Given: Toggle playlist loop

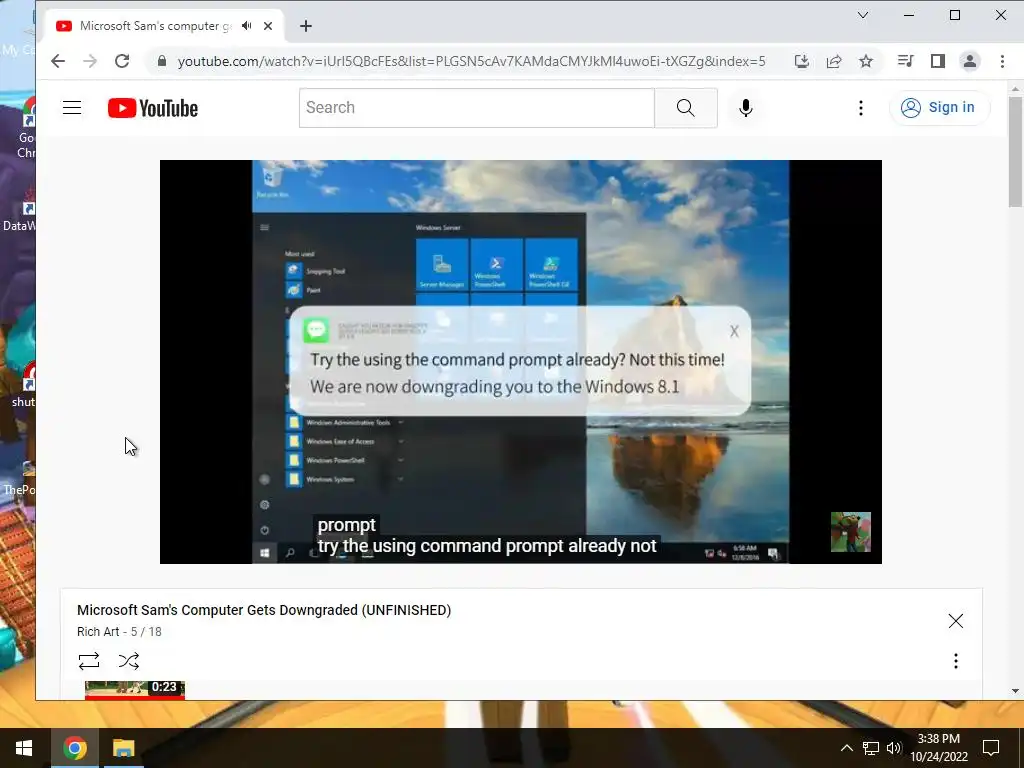Looking at the screenshot, I should pos(89,661).
